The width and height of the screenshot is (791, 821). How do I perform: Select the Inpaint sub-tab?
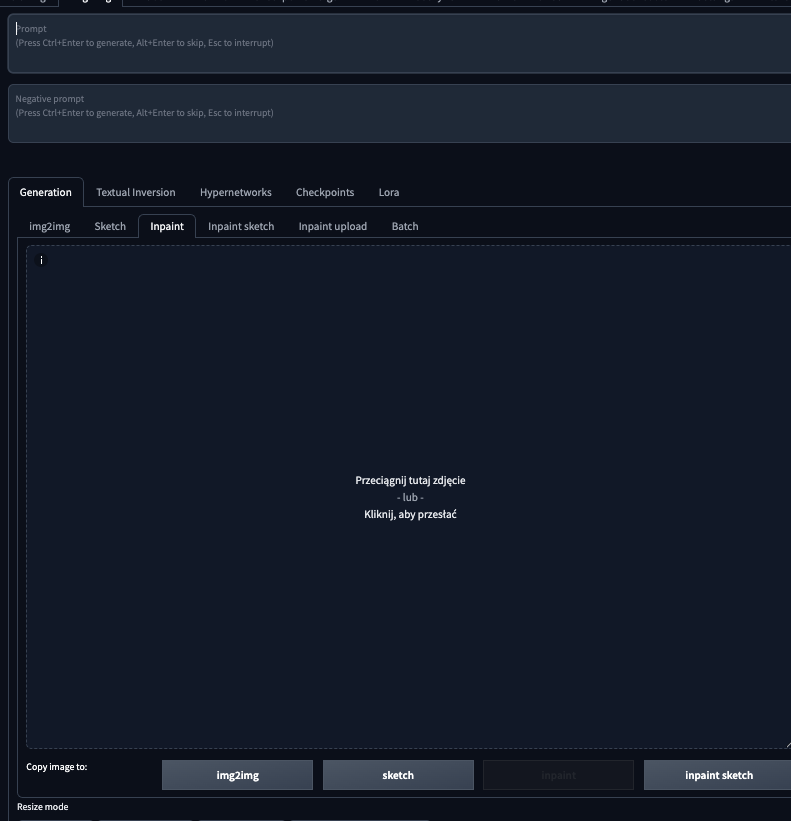tap(167, 226)
